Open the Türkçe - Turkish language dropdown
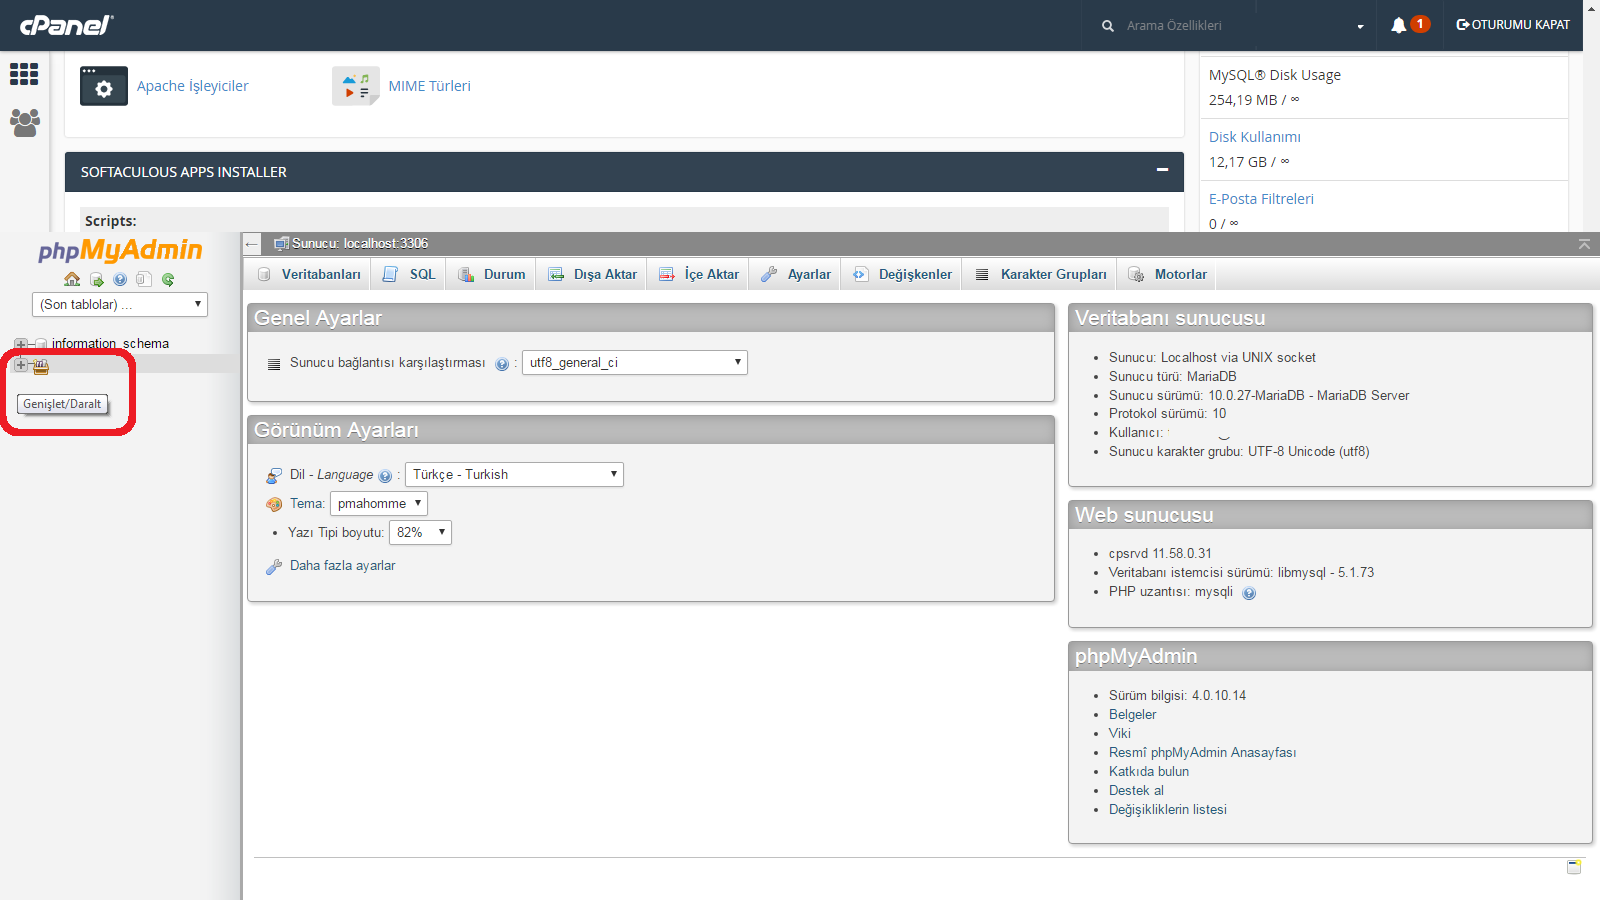The width and height of the screenshot is (1600, 900). [514, 474]
